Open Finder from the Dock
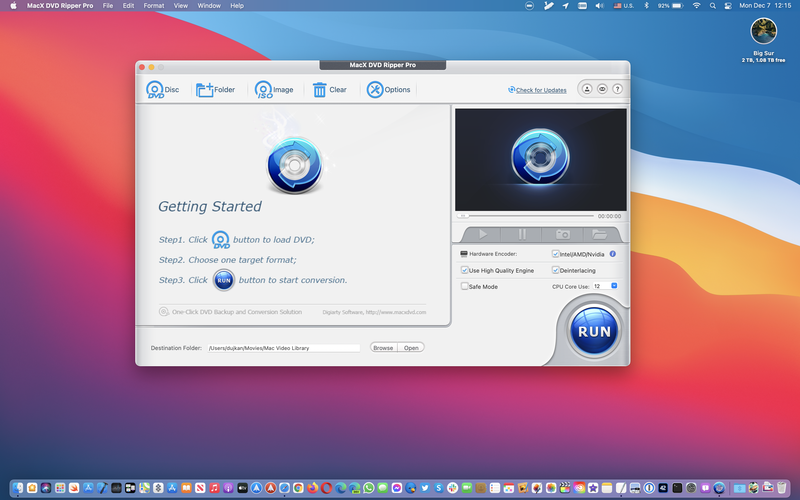The image size is (800, 500). 18,488
